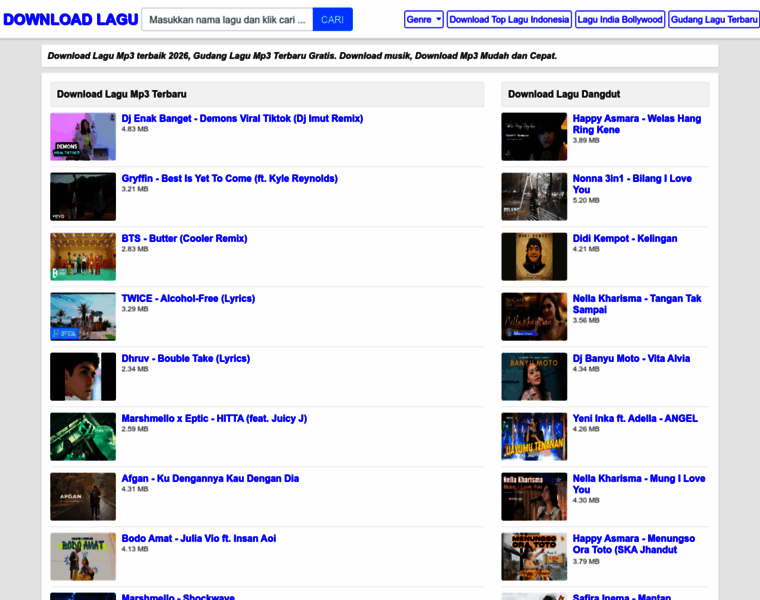This screenshot has height=600, width=760.
Task: Open BTS Butter Cooler Remix link
Action: coord(184,238)
